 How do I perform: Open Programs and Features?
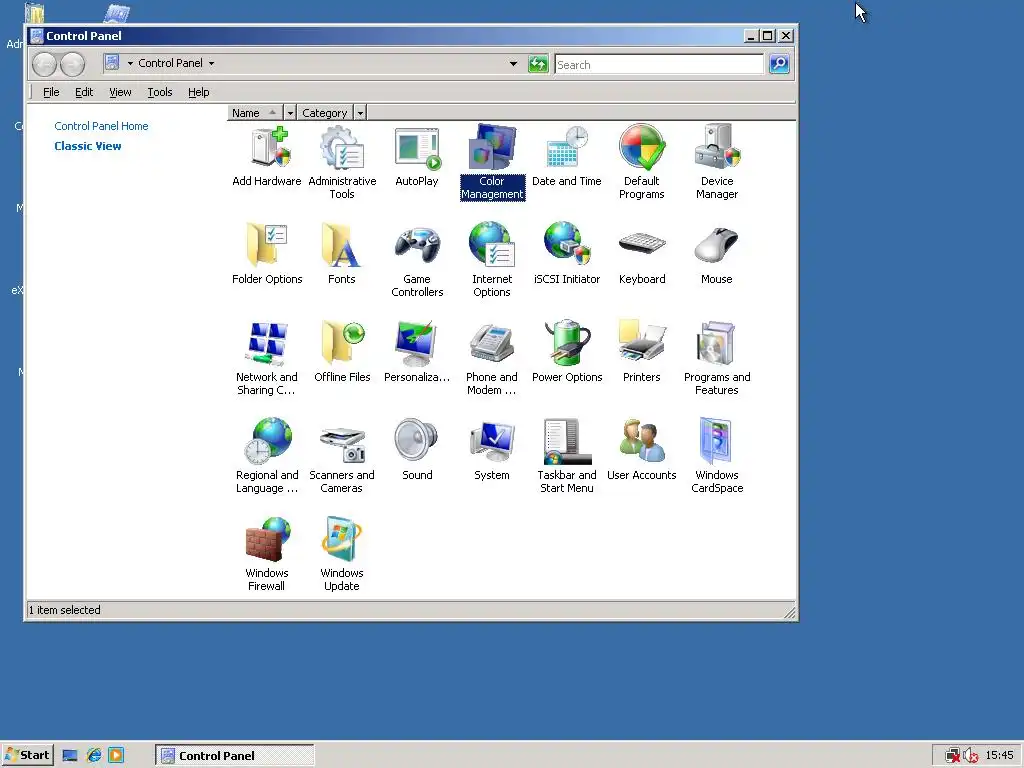pos(716,359)
